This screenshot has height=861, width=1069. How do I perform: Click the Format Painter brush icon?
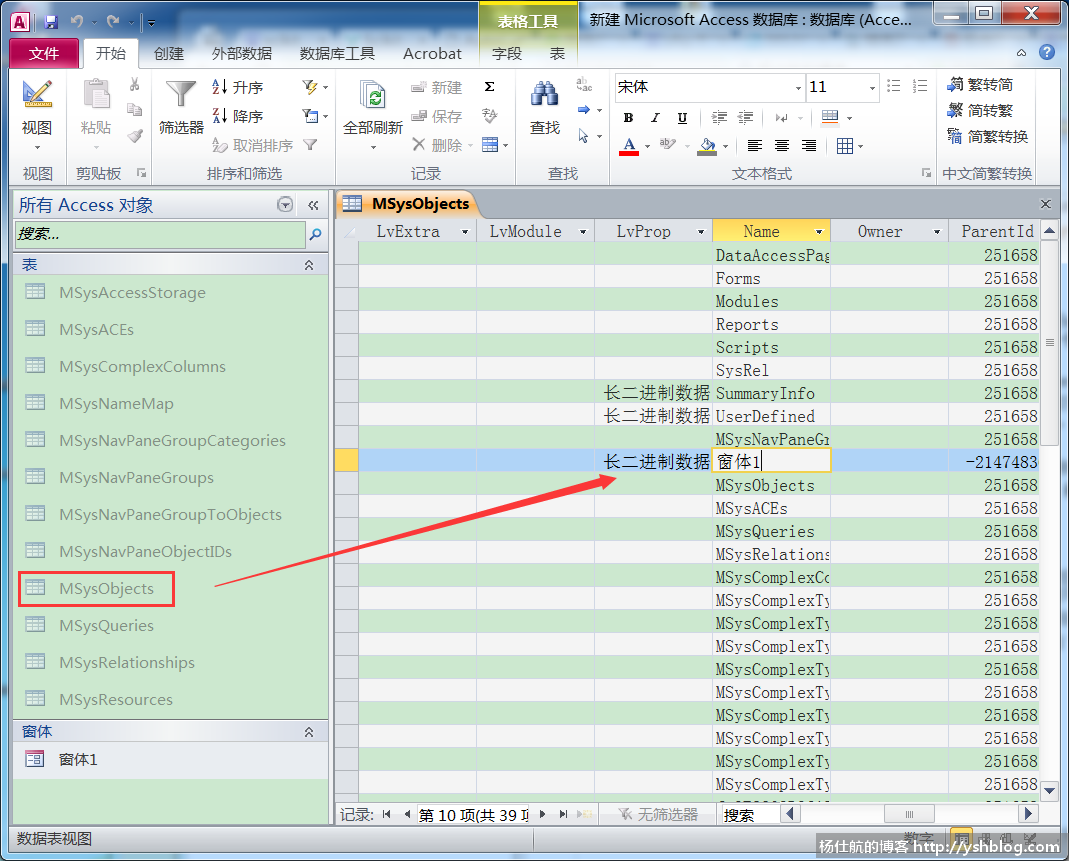coord(134,136)
